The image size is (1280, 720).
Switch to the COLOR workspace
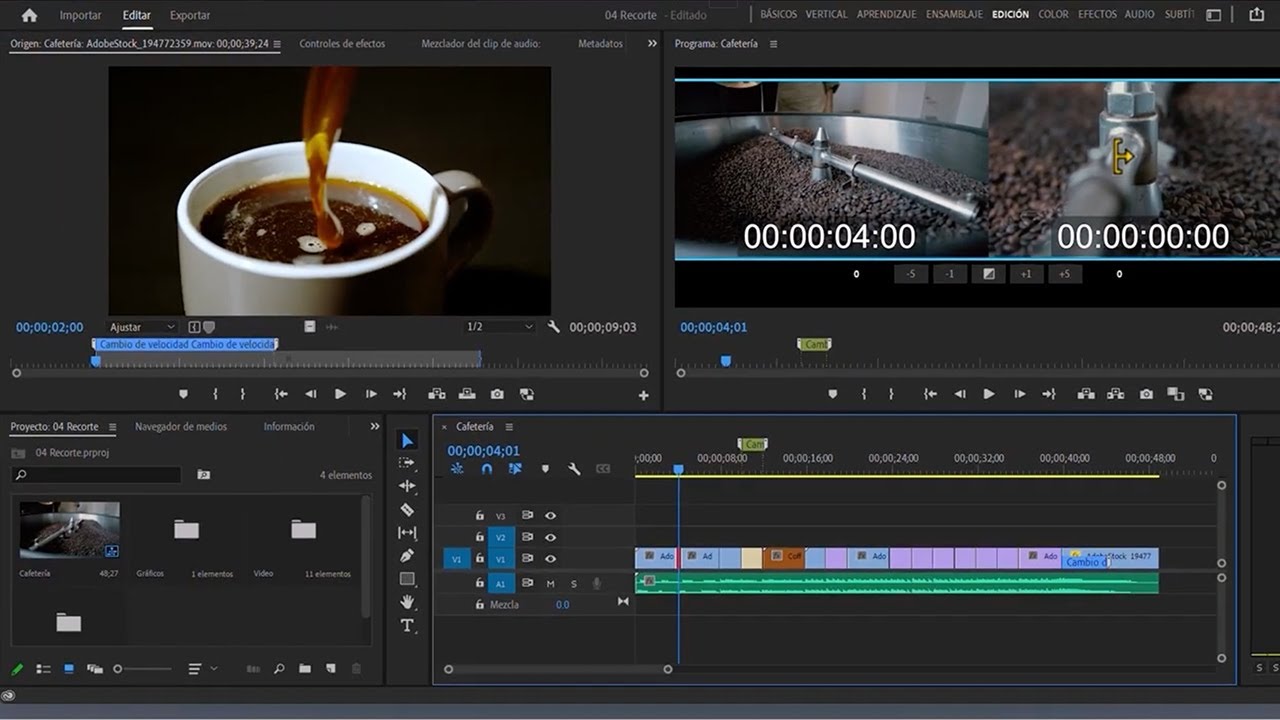[x=1053, y=15]
